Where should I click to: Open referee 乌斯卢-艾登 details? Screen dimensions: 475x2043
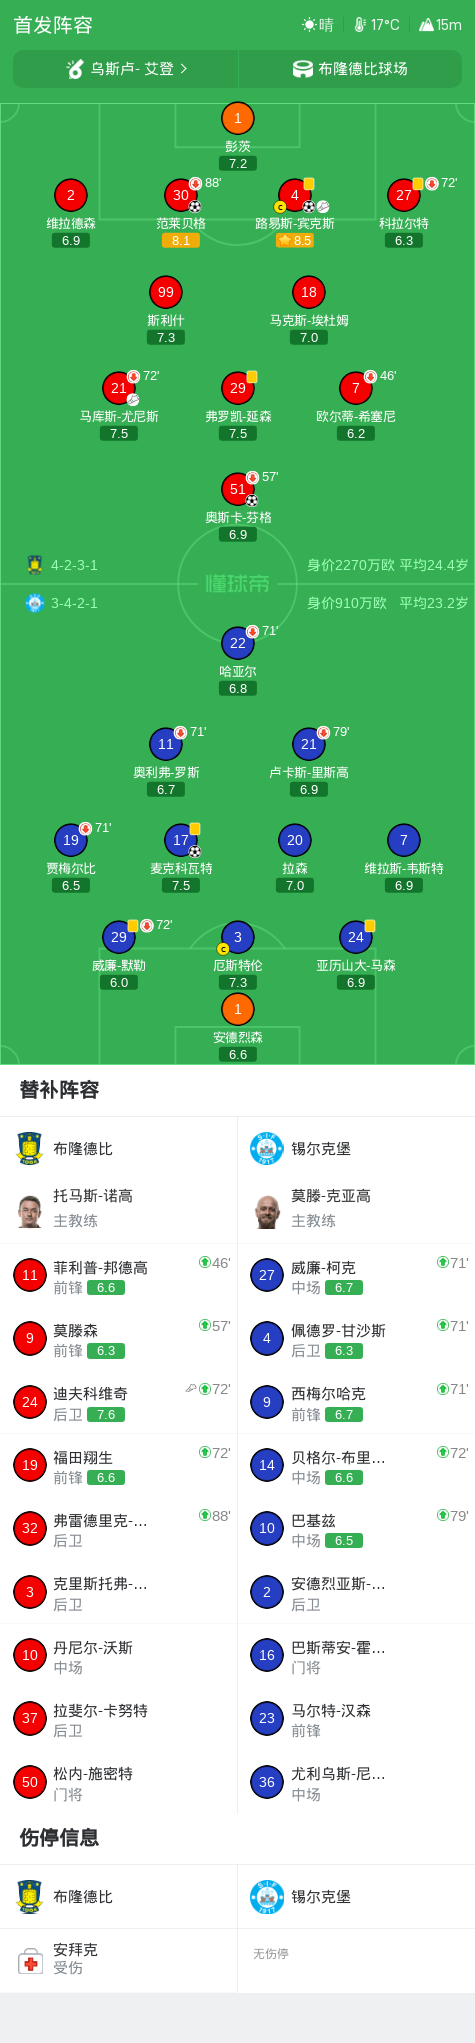[x=126, y=69]
